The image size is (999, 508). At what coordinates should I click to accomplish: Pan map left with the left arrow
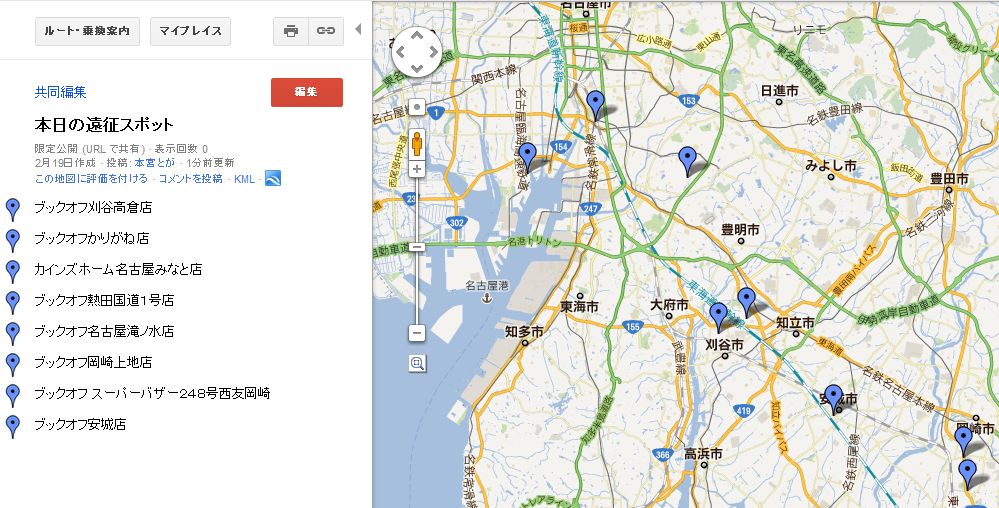click(x=401, y=52)
